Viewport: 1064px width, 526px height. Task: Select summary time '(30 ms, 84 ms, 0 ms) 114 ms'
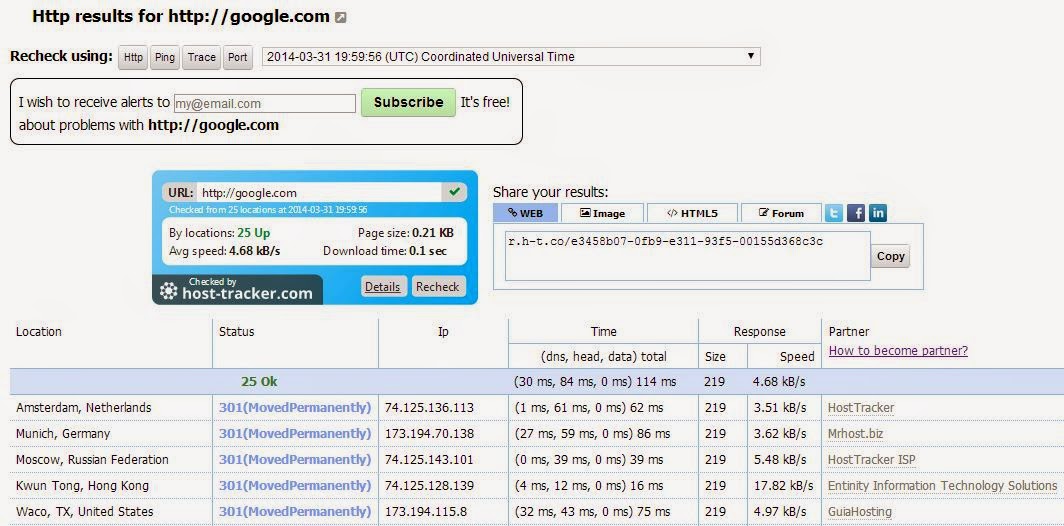click(595, 382)
